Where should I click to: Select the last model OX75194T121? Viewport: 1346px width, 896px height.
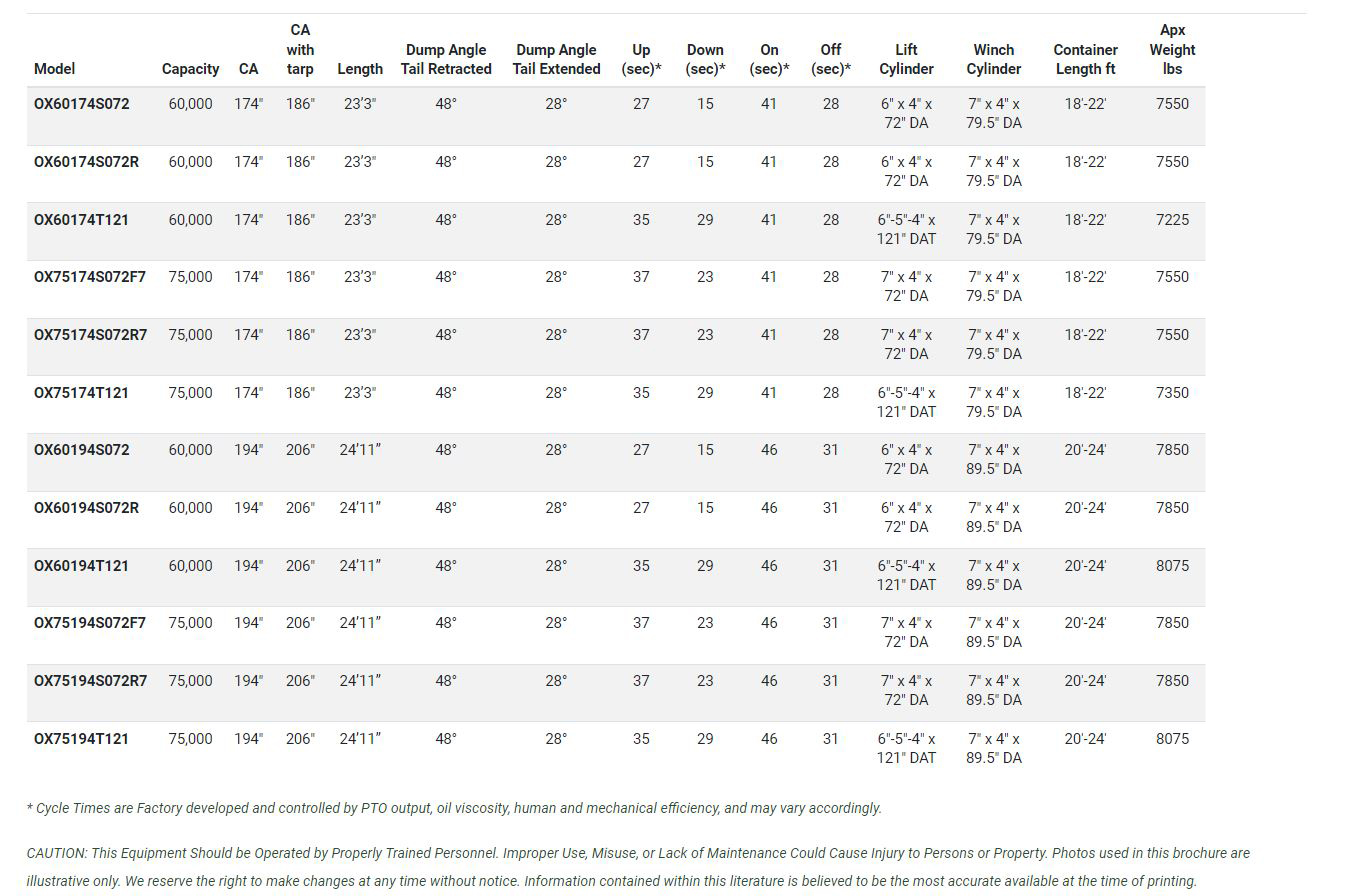click(81, 739)
